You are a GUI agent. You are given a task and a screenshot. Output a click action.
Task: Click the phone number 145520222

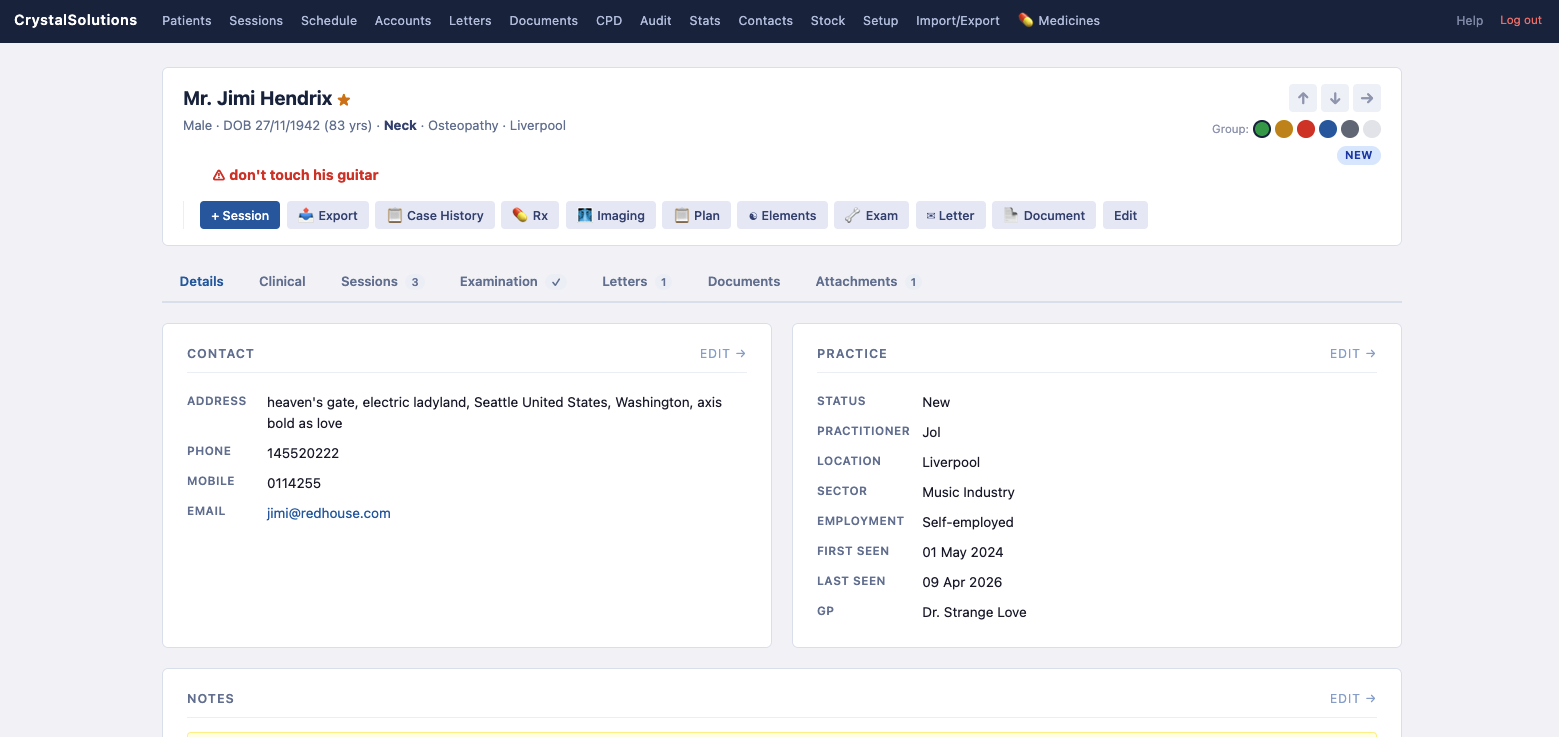tap(303, 453)
